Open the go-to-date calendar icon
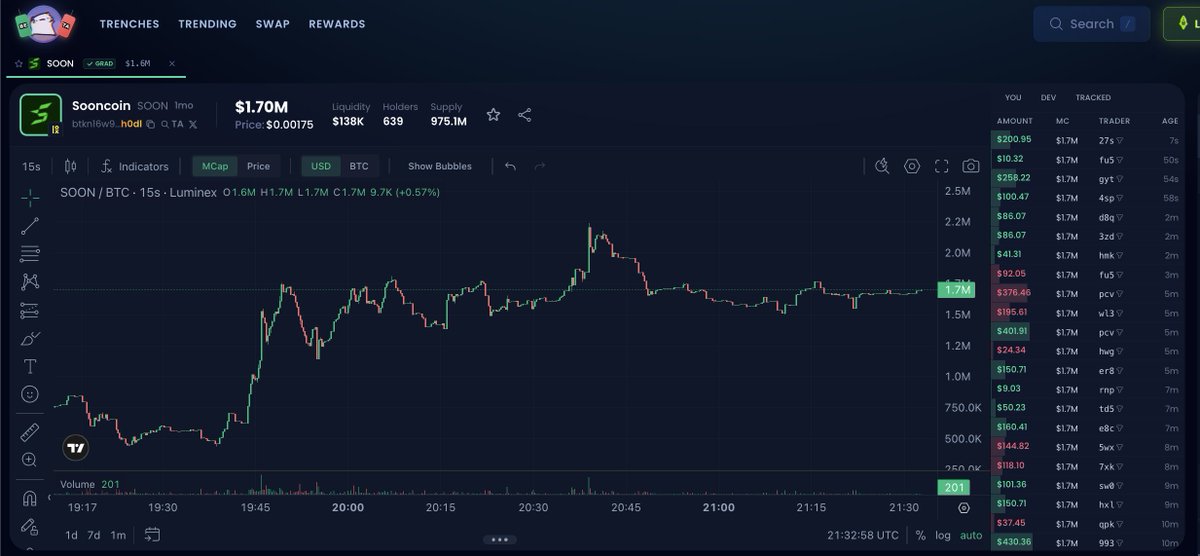1200x556 pixels. tap(152, 535)
